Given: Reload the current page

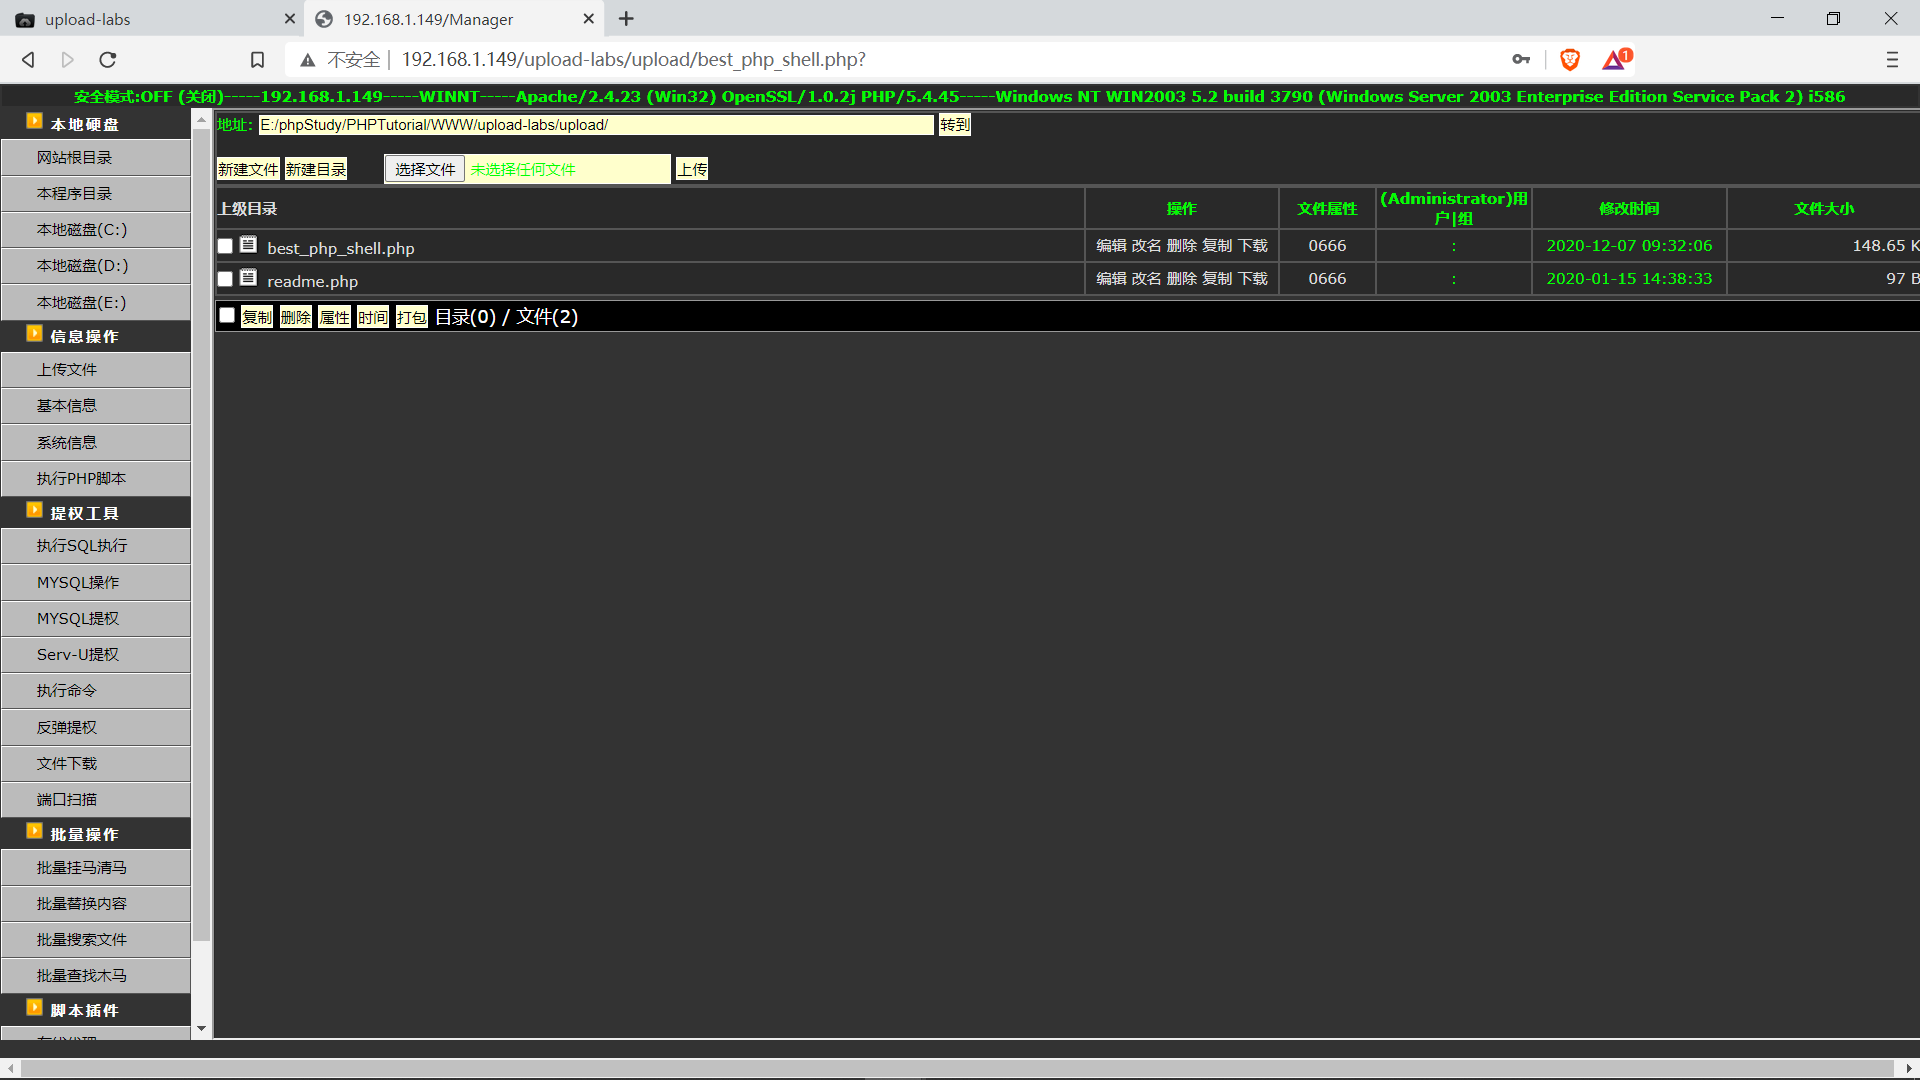Looking at the screenshot, I should click(108, 60).
